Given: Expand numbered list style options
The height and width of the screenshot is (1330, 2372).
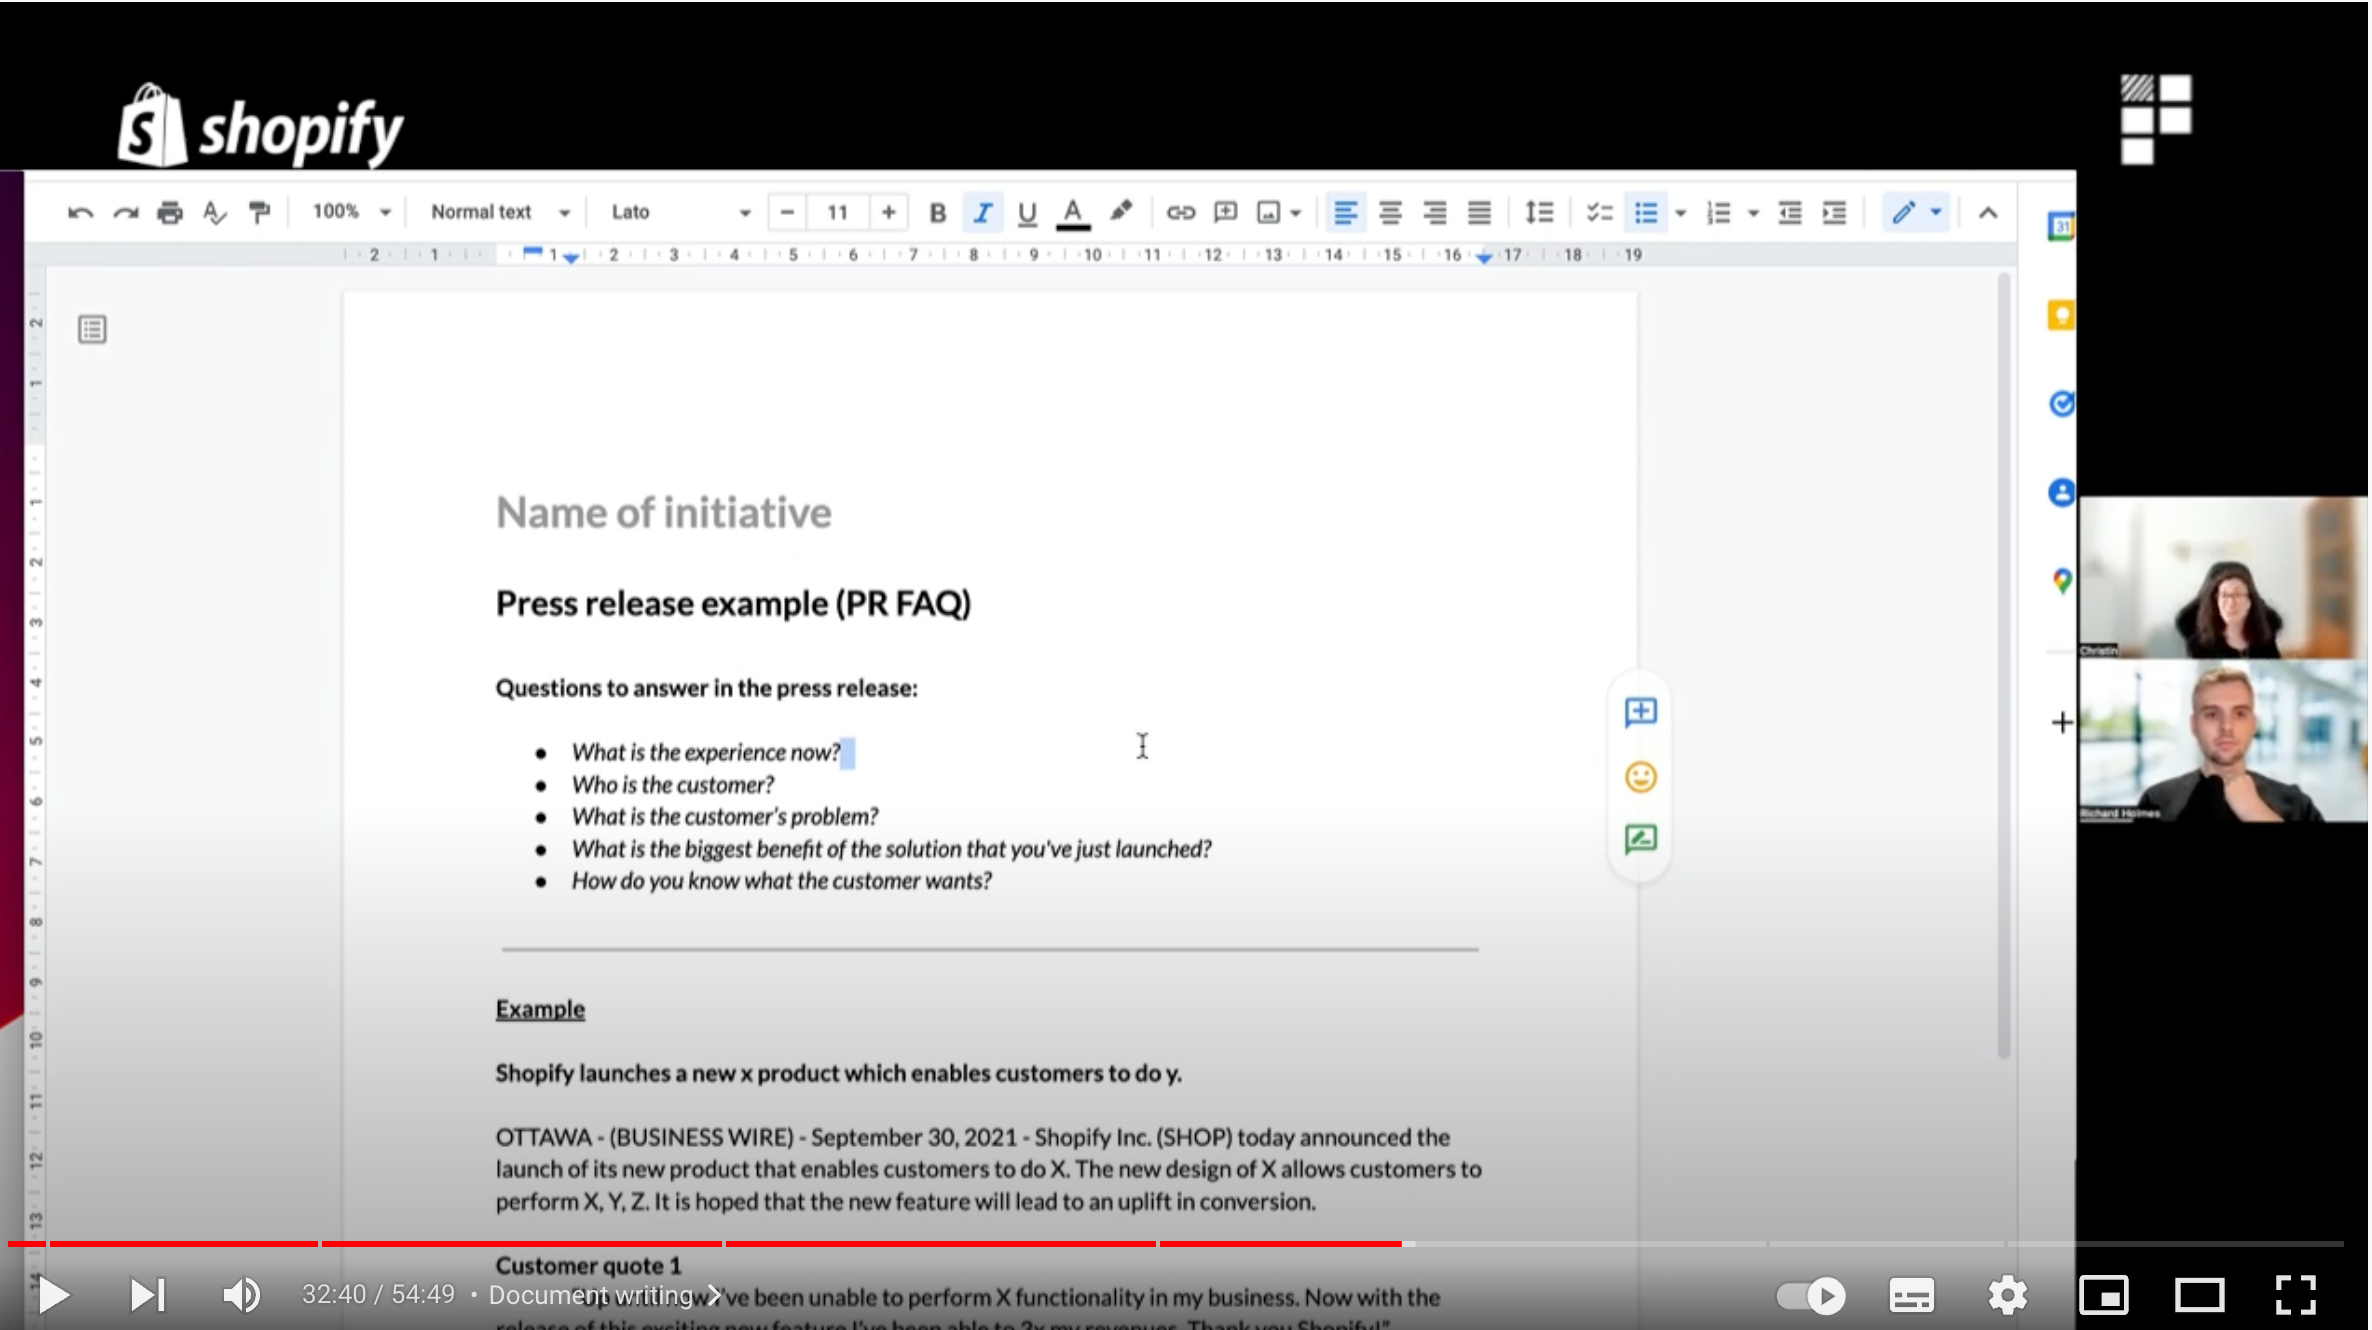Looking at the screenshot, I should [1753, 213].
